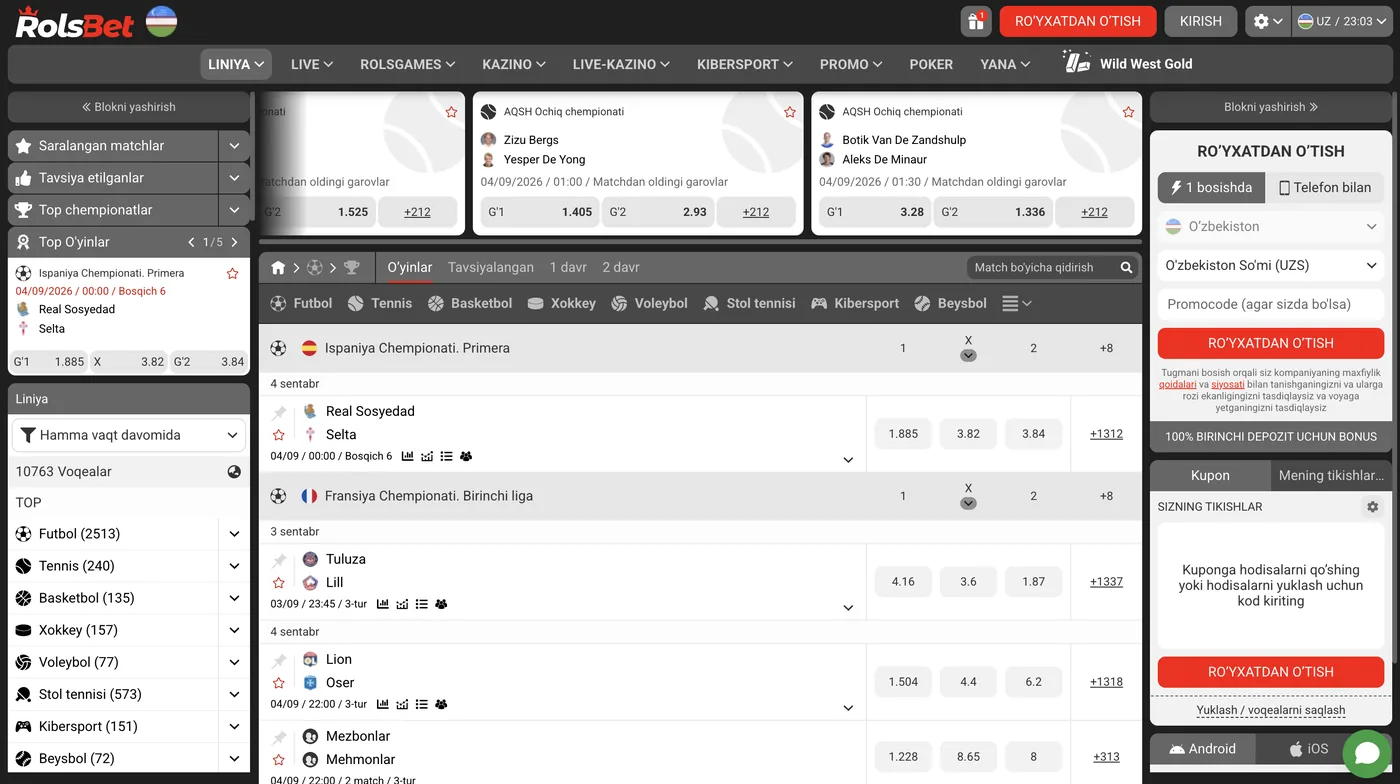This screenshot has width=1400, height=784.
Task: Open coupon settings gear
Action: (1372, 507)
